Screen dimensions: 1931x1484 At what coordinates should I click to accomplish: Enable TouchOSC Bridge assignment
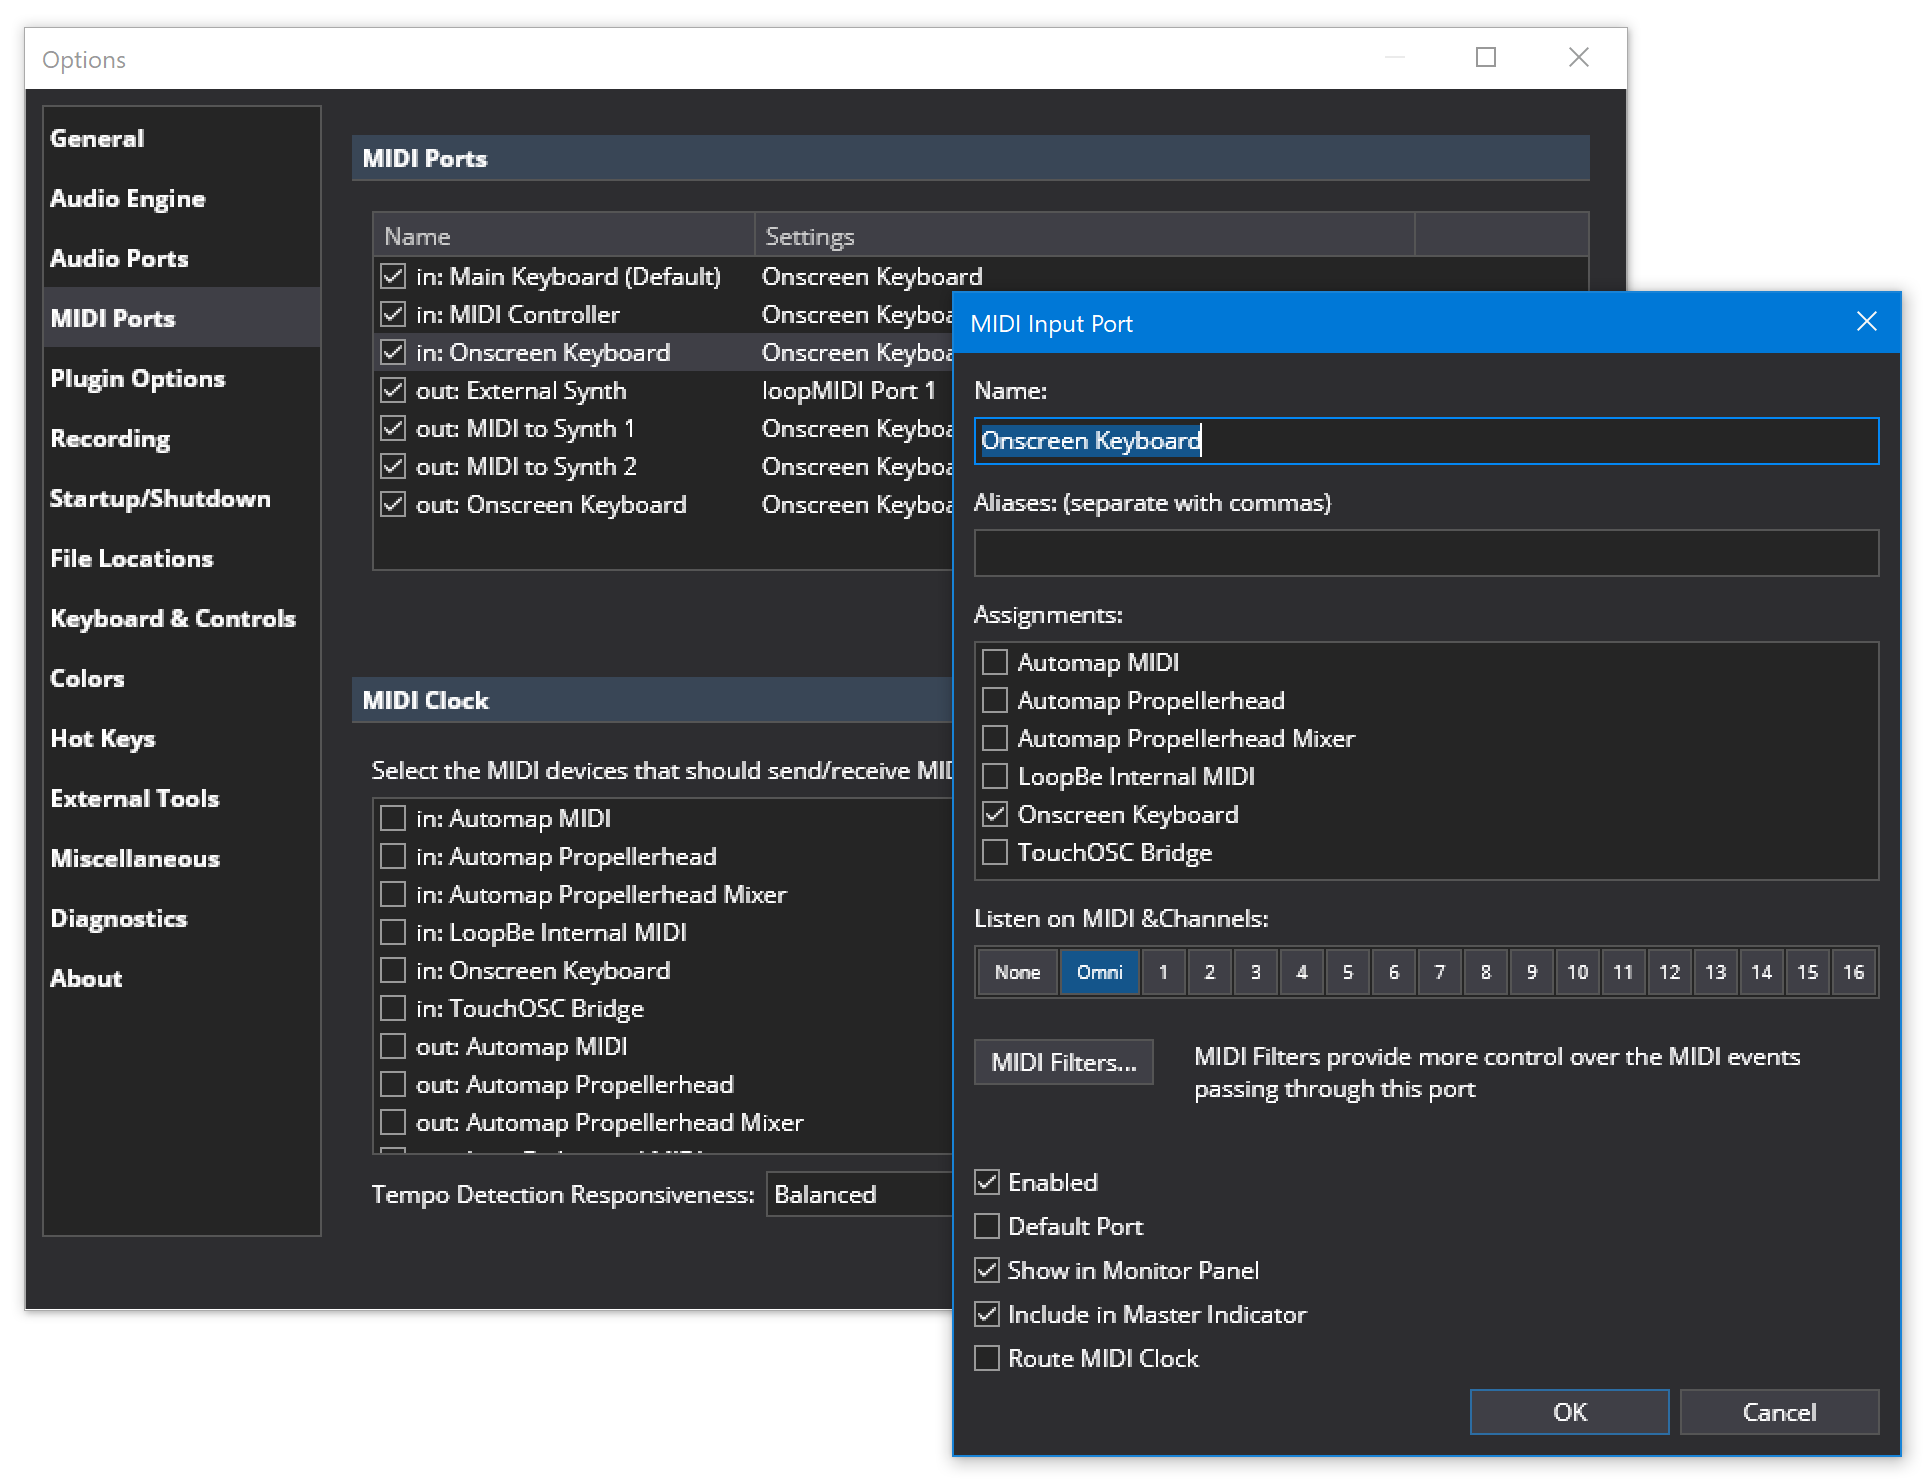994,852
